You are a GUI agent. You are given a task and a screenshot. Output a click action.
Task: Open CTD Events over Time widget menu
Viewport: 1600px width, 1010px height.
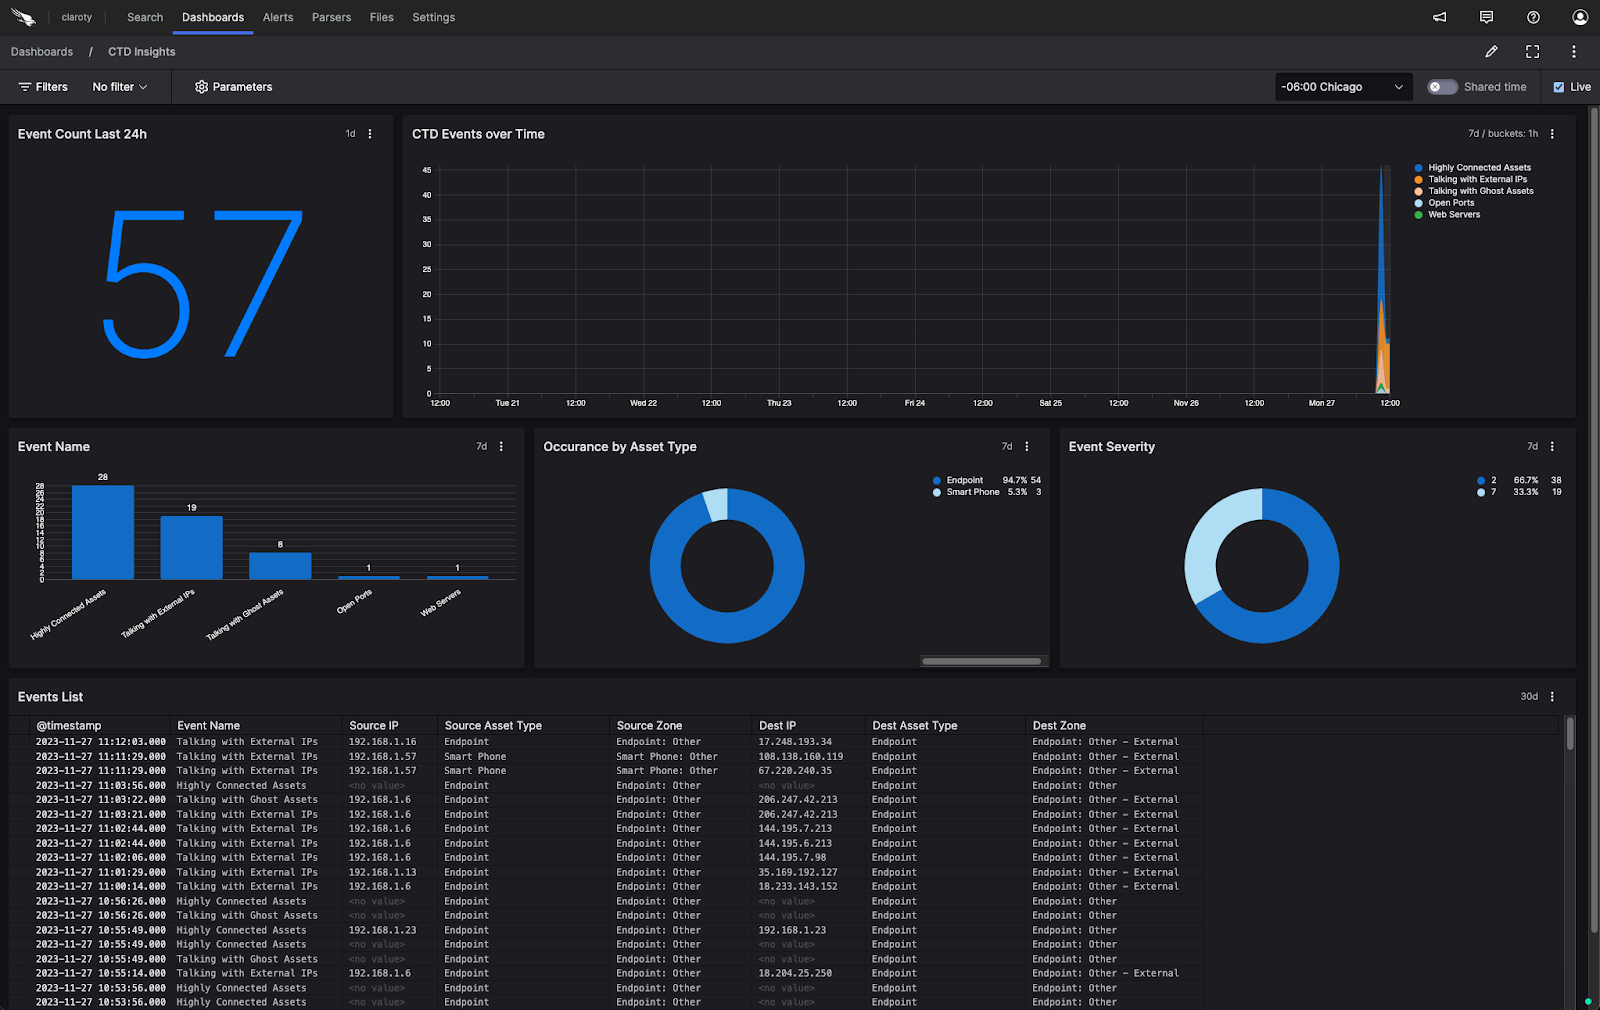(1552, 134)
